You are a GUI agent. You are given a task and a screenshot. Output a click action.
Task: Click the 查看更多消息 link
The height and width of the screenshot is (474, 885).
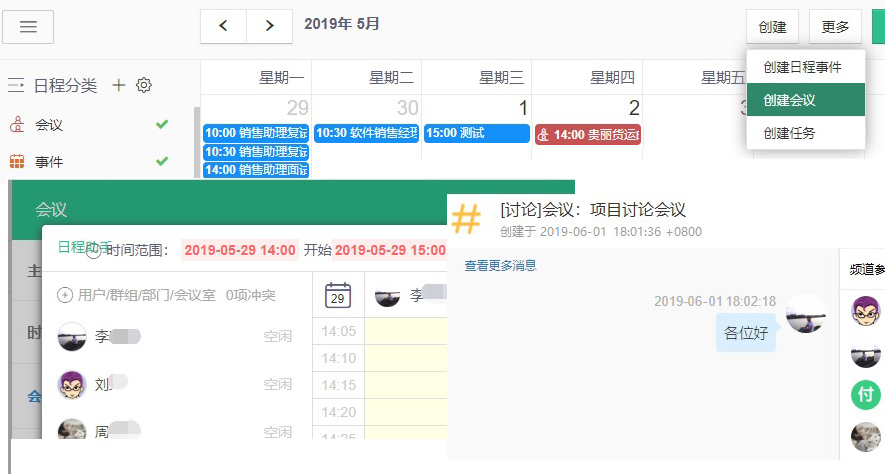[500, 265]
